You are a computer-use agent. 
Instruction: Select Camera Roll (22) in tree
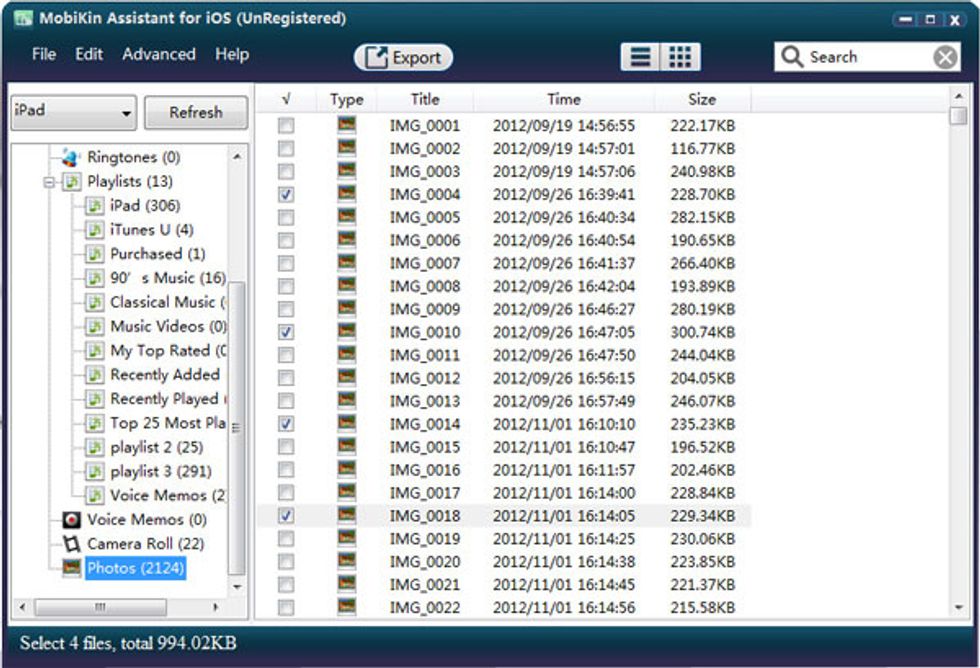pyautogui.click(x=146, y=544)
